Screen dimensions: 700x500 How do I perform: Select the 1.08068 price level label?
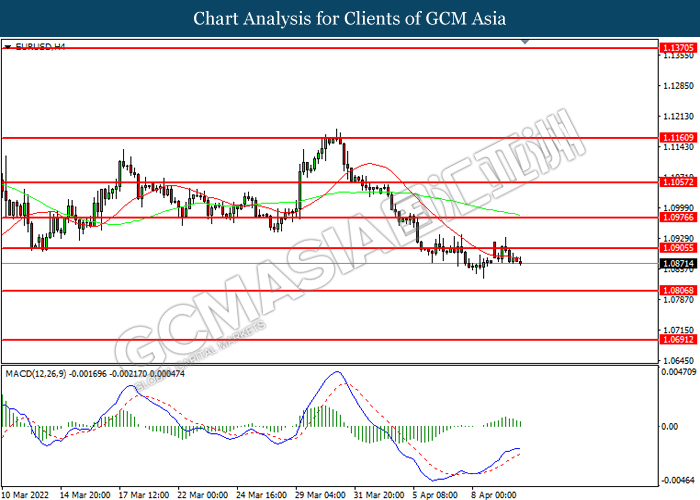678,290
